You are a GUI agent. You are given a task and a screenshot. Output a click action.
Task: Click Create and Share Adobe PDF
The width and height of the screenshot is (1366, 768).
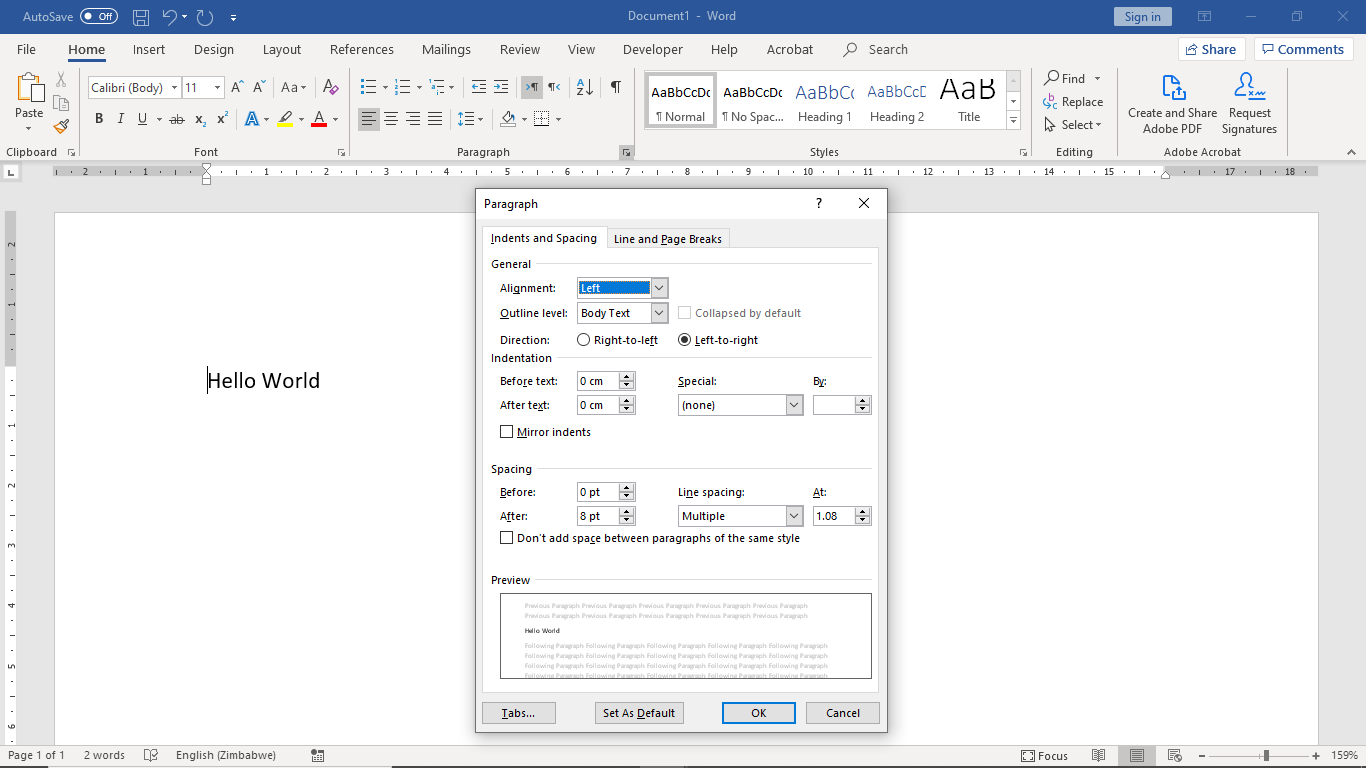click(1172, 104)
